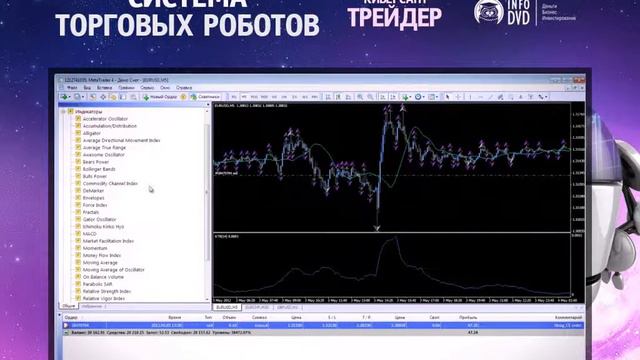Collapse the Индикаторы tree node
The width and height of the screenshot is (640, 360).
pyautogui.click(x=63, y=111)
